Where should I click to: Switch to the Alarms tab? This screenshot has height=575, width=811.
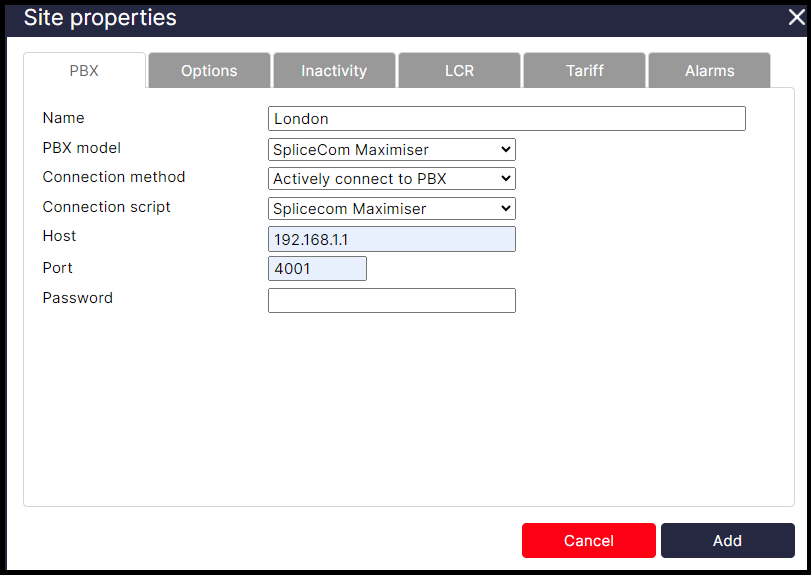pyautogui.click(x=709, y=71)
